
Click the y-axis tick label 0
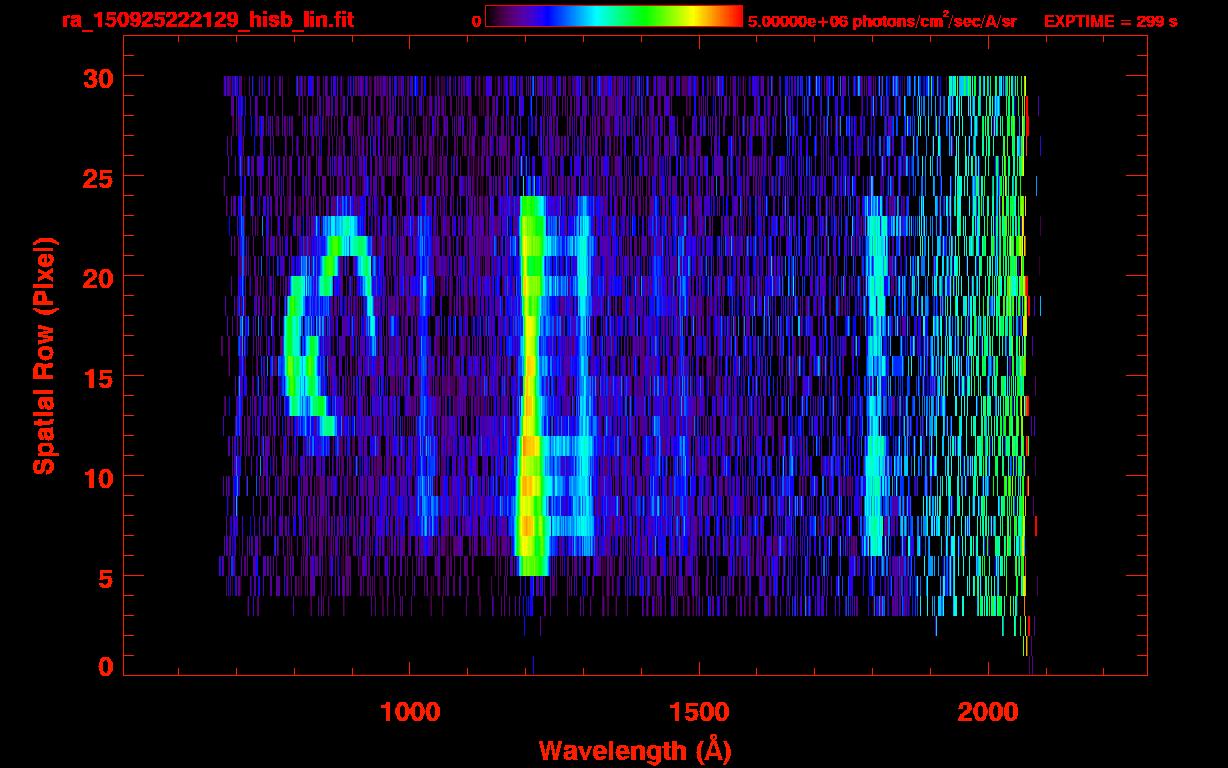[x=106, y=666]
